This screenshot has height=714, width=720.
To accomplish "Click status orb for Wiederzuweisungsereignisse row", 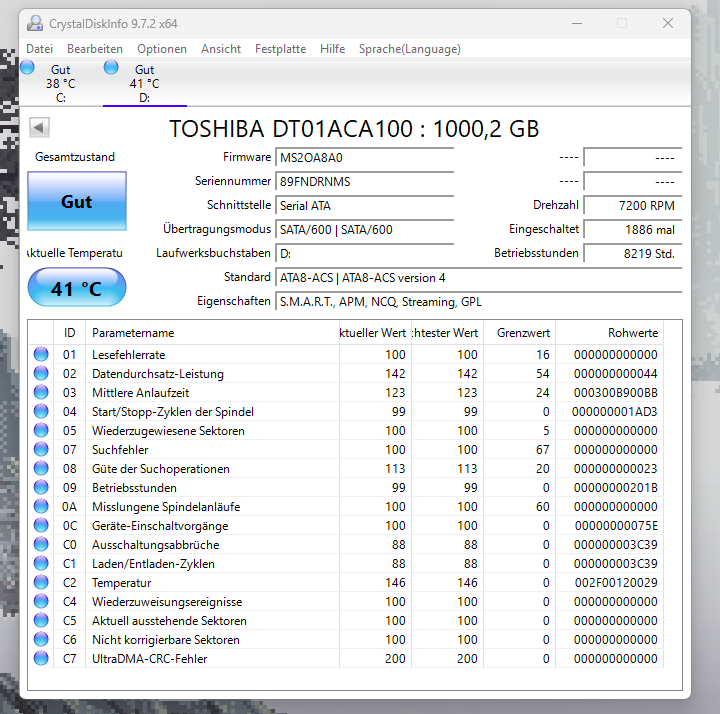I will (41, 601).
